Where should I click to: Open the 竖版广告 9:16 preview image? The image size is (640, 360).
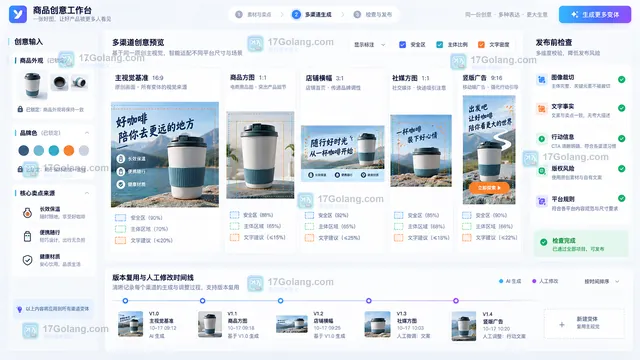tap(489, 150)
